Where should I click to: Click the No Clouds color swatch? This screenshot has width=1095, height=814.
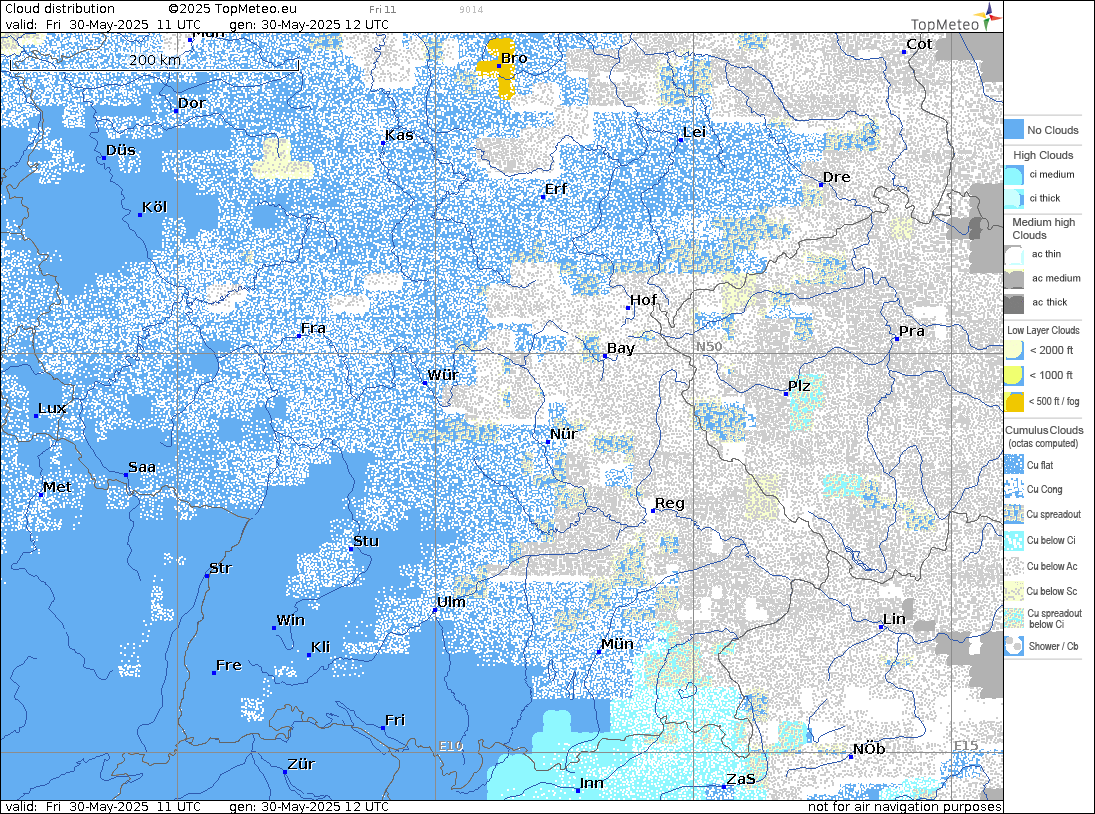pyautogui.click(x=1014, y=129)
